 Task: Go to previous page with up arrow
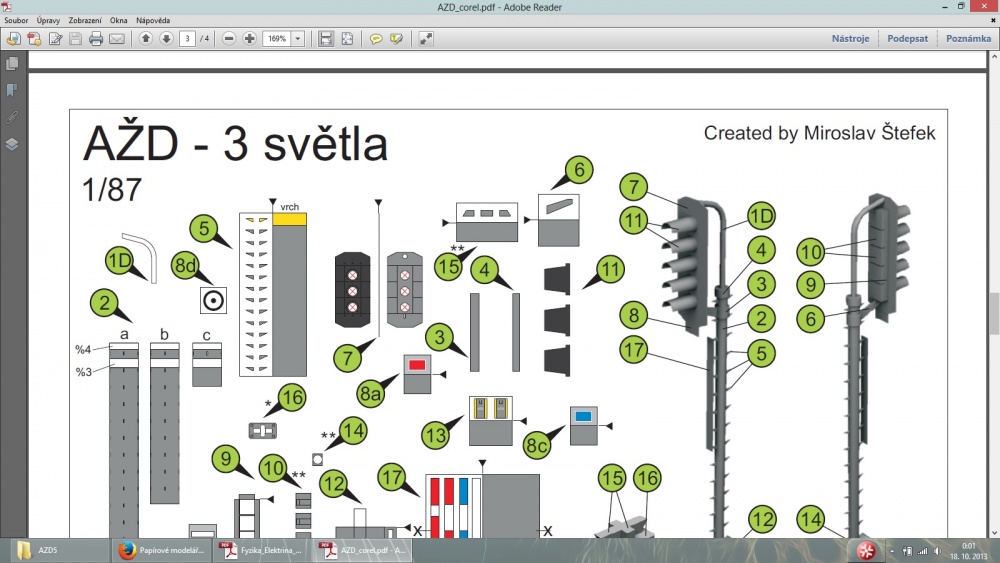click(x=145, y=39)
